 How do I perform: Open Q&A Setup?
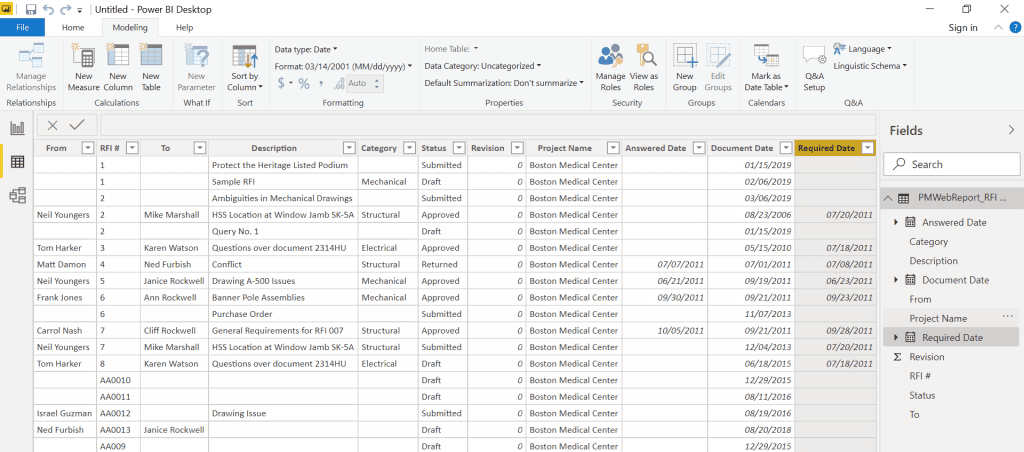[x=814, y=68]
